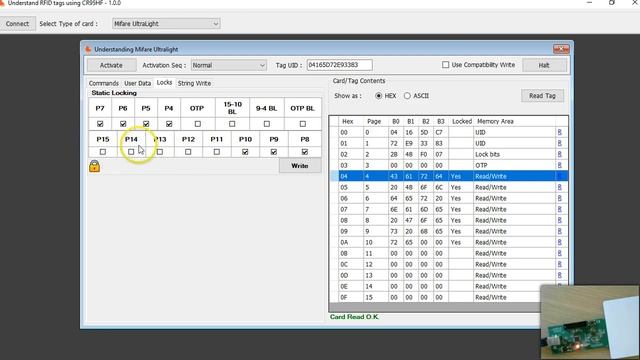Click the R link in the page 13 row
The height and width of the screenshot is (360, 640).
[x=560, y=276]
